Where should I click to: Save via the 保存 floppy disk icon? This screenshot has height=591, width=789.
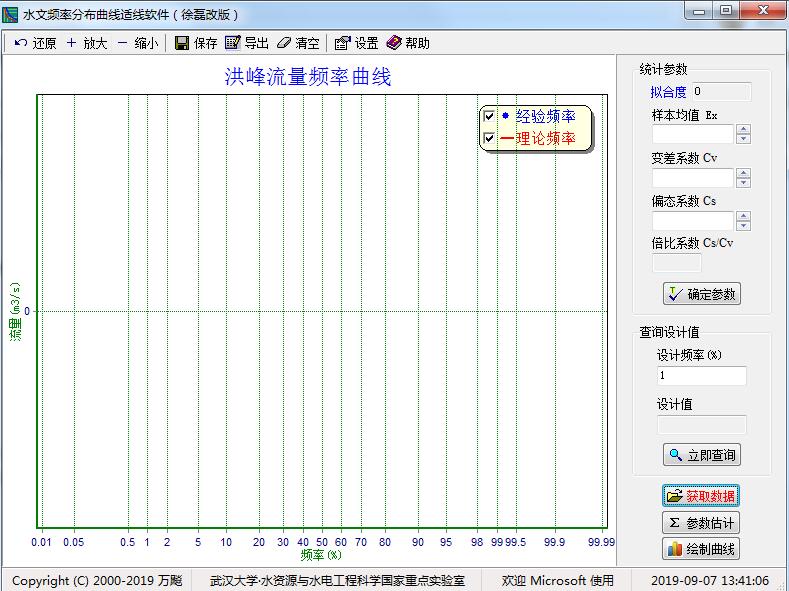(x=182, y=43)
